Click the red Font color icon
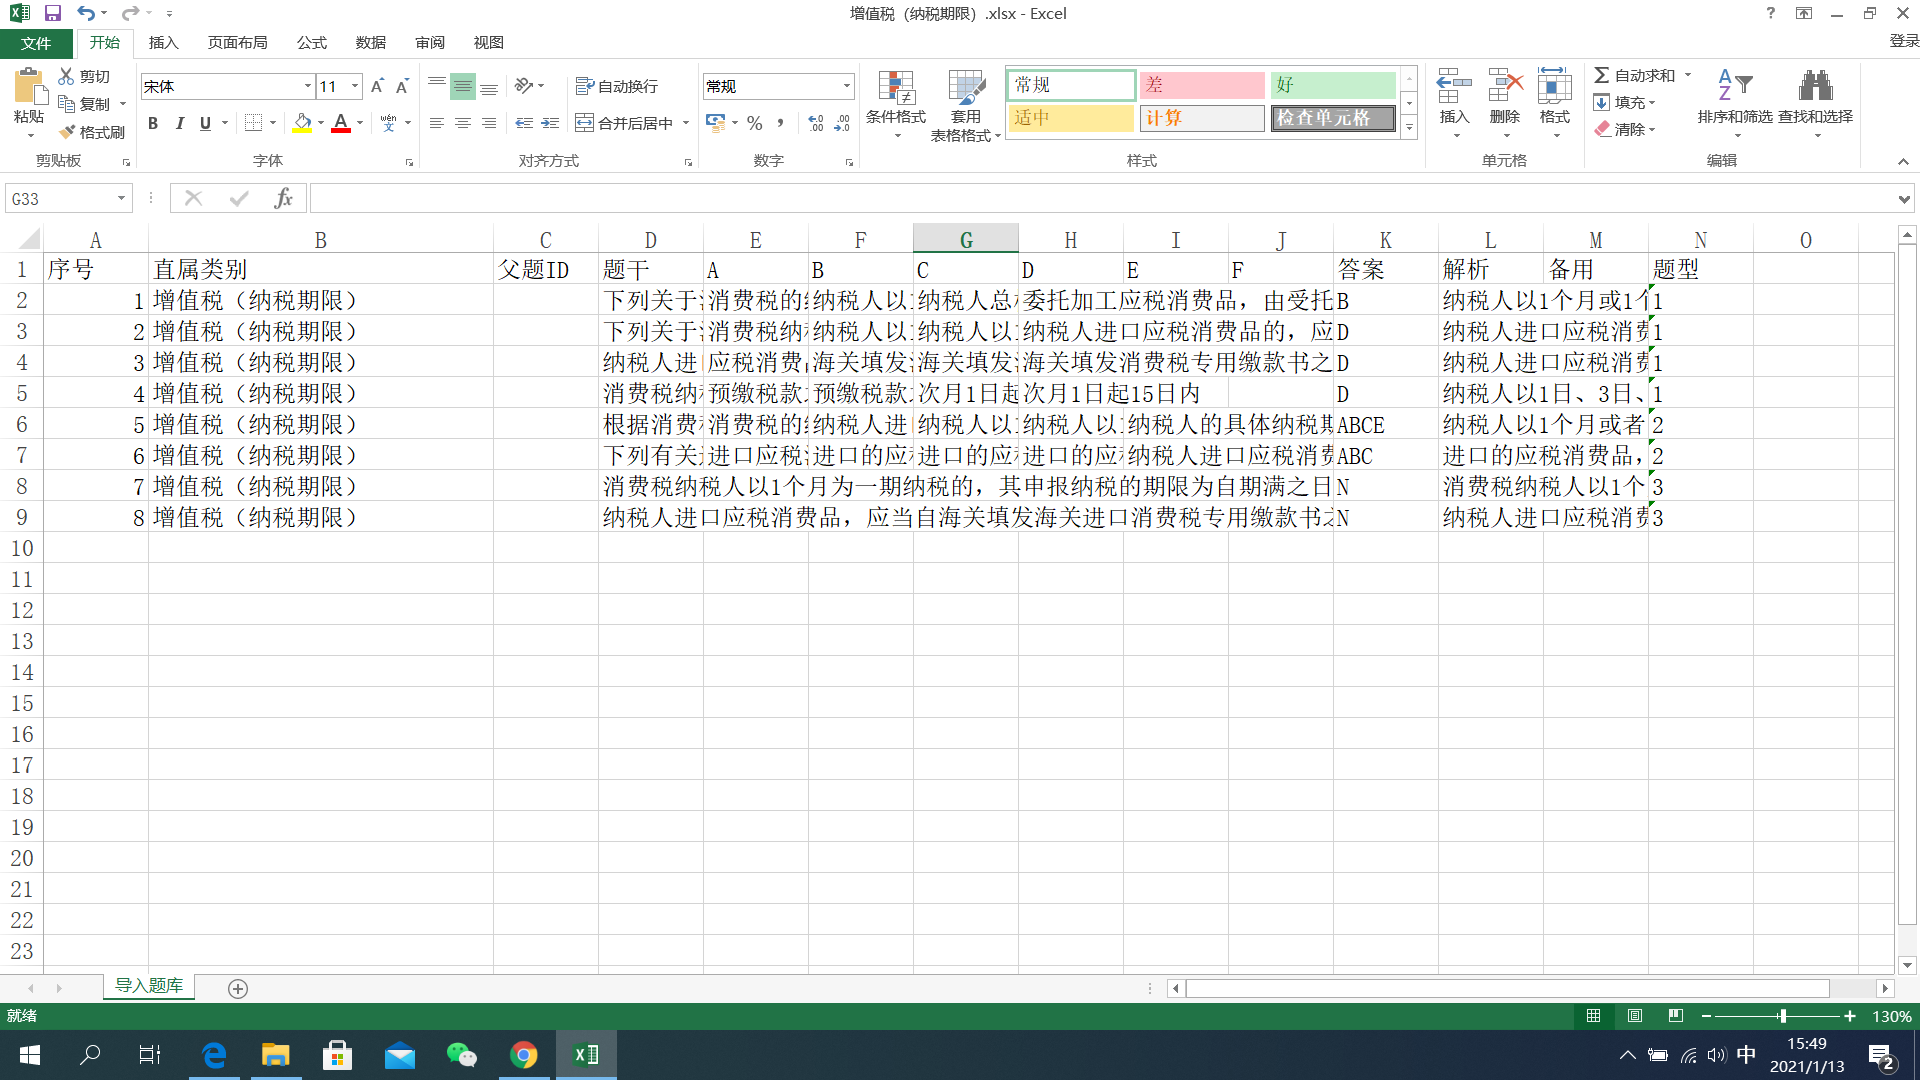Image resolution: width=1920 pixels, height=1080 pixels. (x=341, y=122)
